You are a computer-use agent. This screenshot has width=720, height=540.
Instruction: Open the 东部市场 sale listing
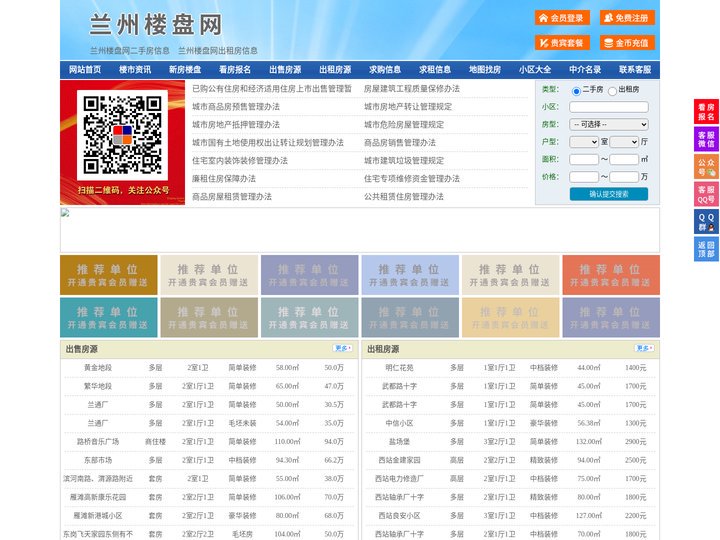[x=98, y=460]
